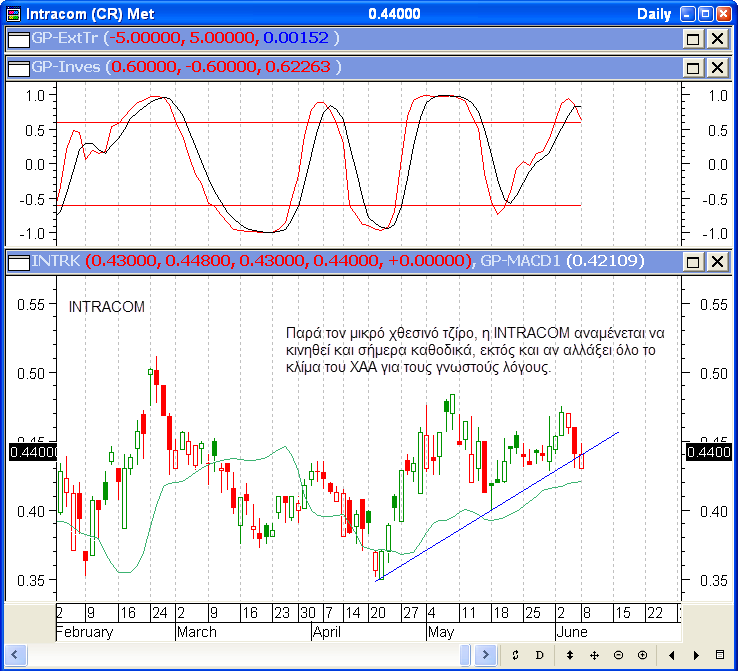Click the left black 0.4400 price tag
Screen dimensions: 738x671
[x=33, y=453]
